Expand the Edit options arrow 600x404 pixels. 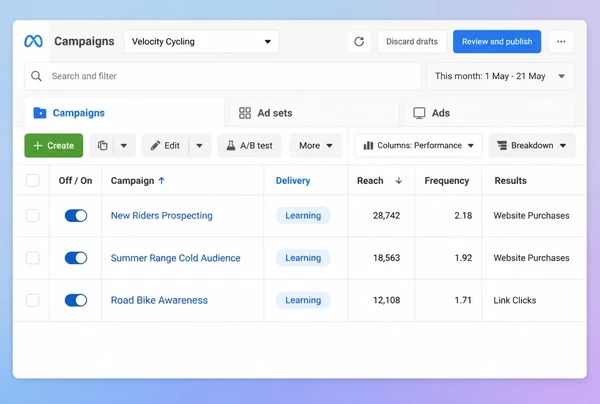pyautogui.click(x=199, y=145)
